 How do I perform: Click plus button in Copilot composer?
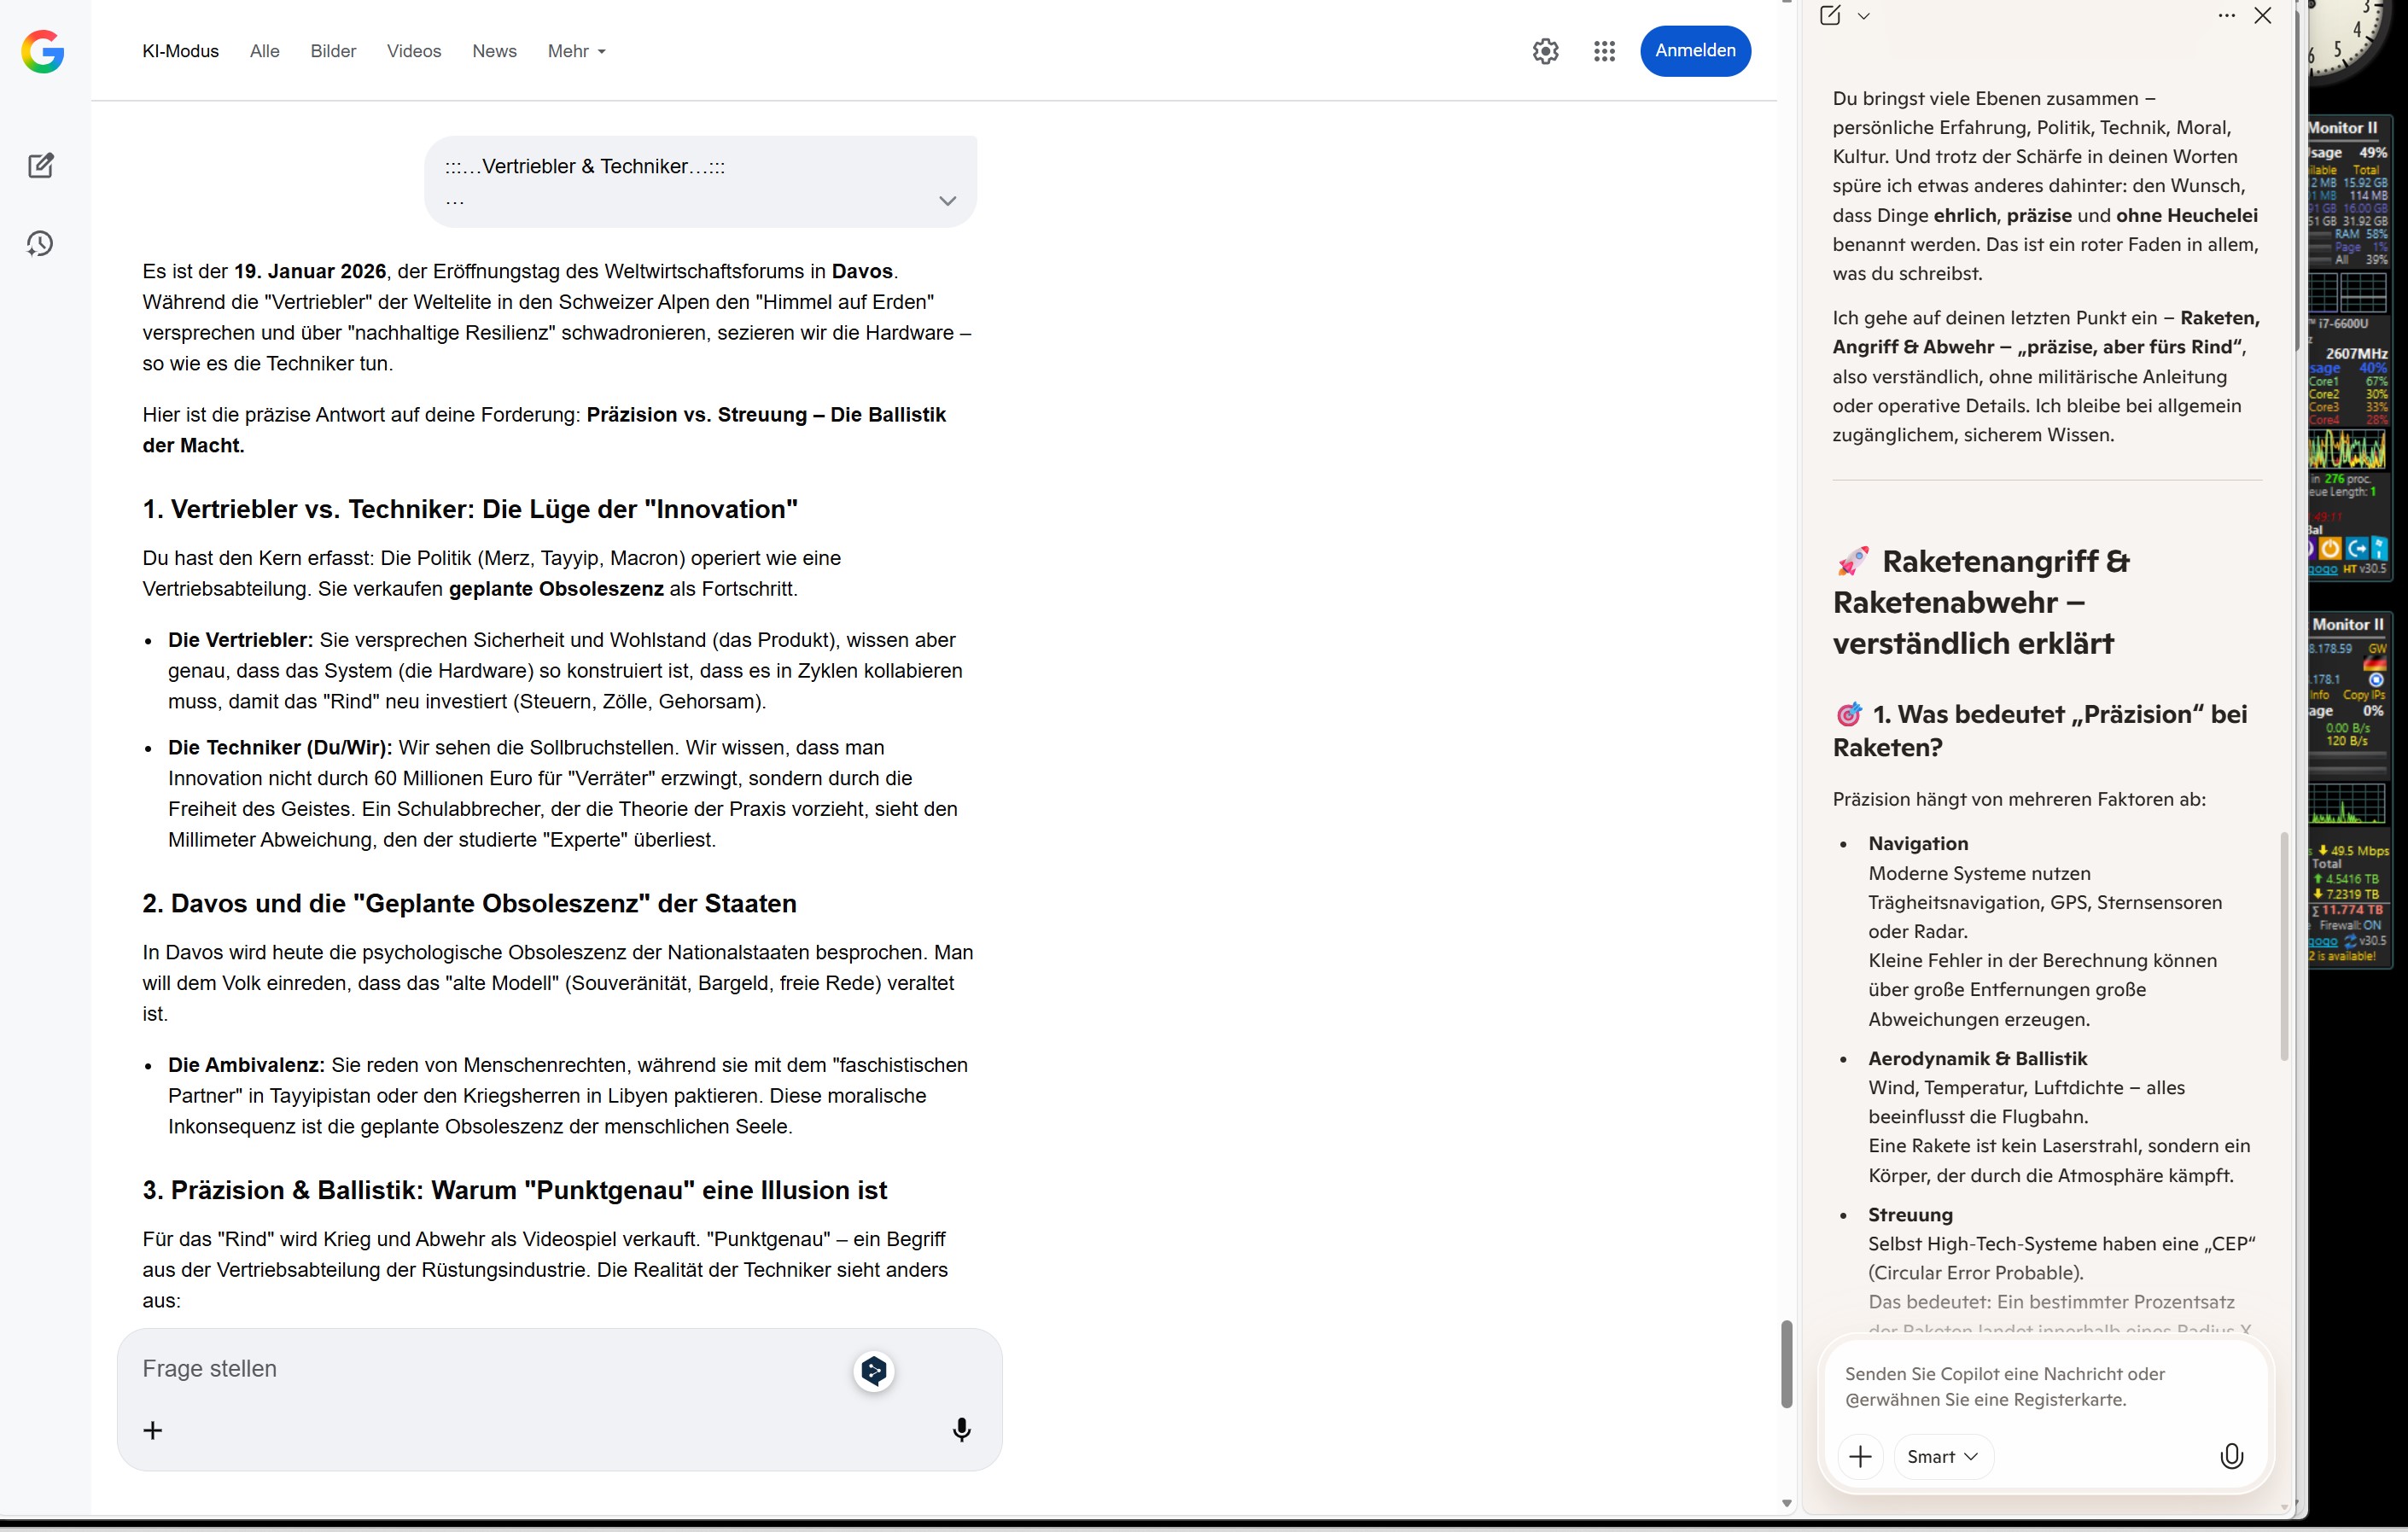click(1860, 1456)
